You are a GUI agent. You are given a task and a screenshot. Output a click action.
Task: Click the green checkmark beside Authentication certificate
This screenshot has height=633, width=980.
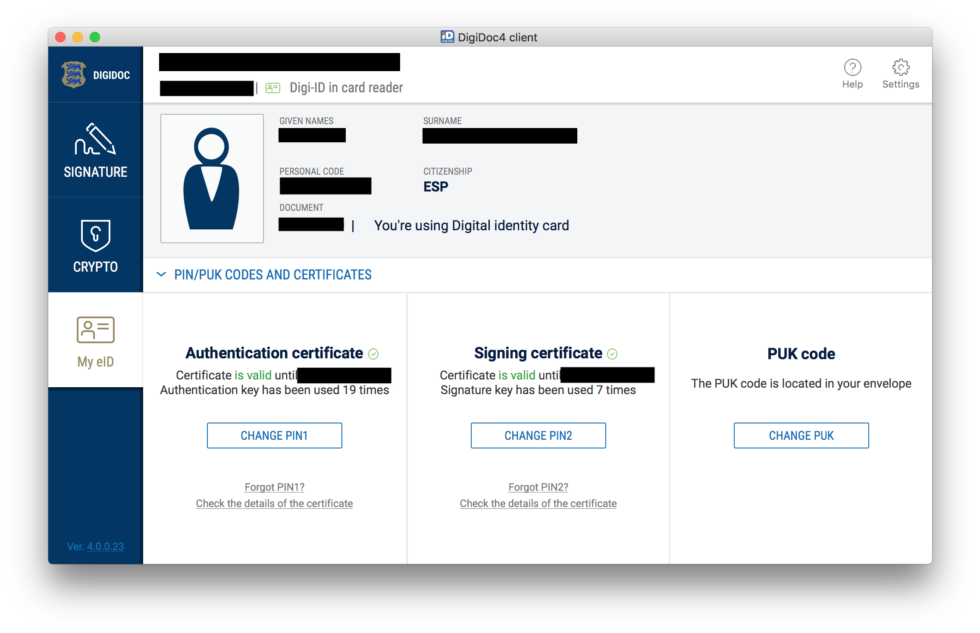(x=373, y=353)
